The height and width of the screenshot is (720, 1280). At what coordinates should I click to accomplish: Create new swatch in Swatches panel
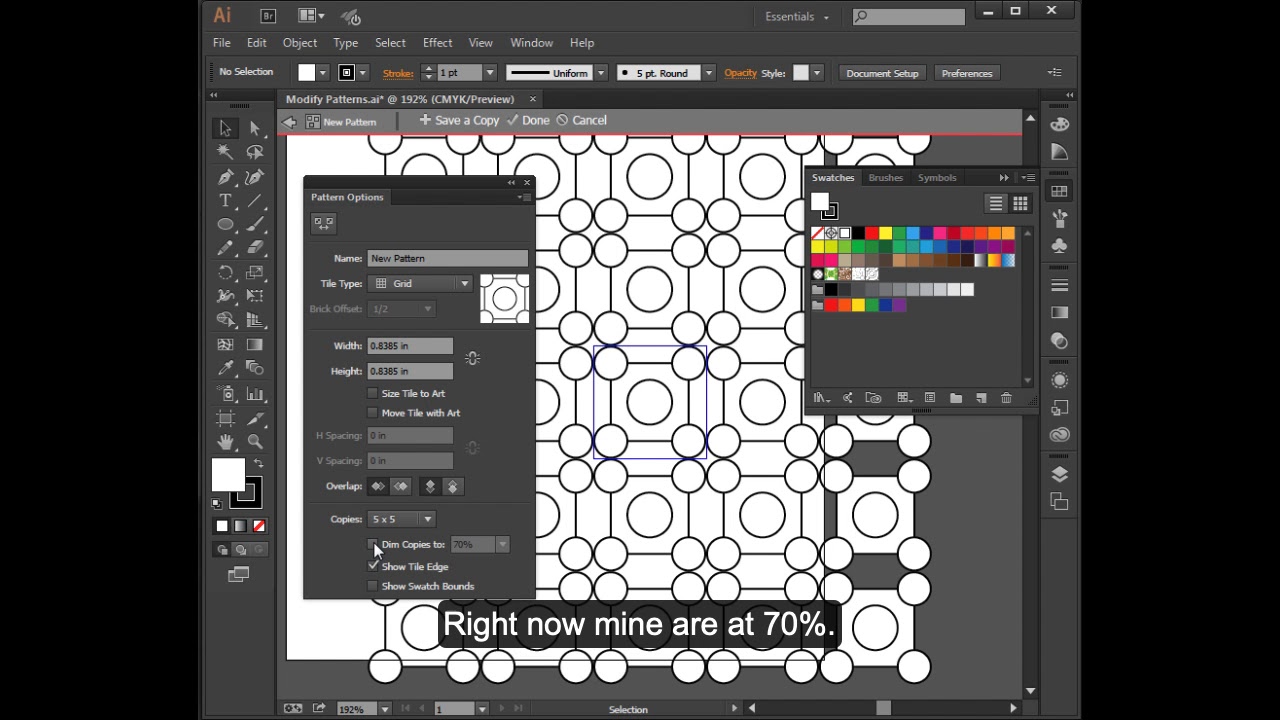(981, 398)
